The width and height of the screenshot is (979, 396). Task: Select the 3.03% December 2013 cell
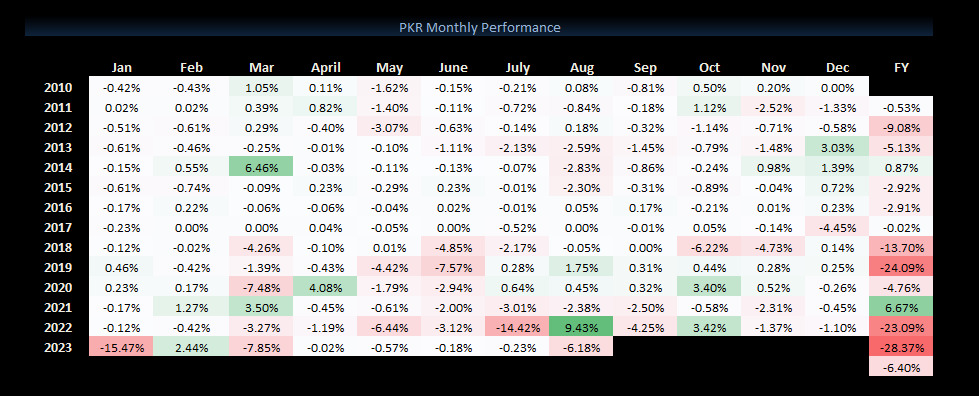click(x=837, y=148)
